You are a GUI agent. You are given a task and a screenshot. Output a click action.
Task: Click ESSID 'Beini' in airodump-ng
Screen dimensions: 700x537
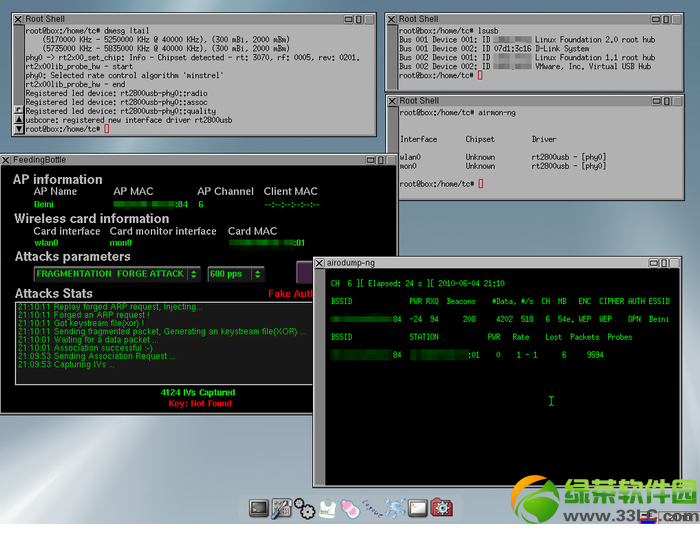[658, 319]
